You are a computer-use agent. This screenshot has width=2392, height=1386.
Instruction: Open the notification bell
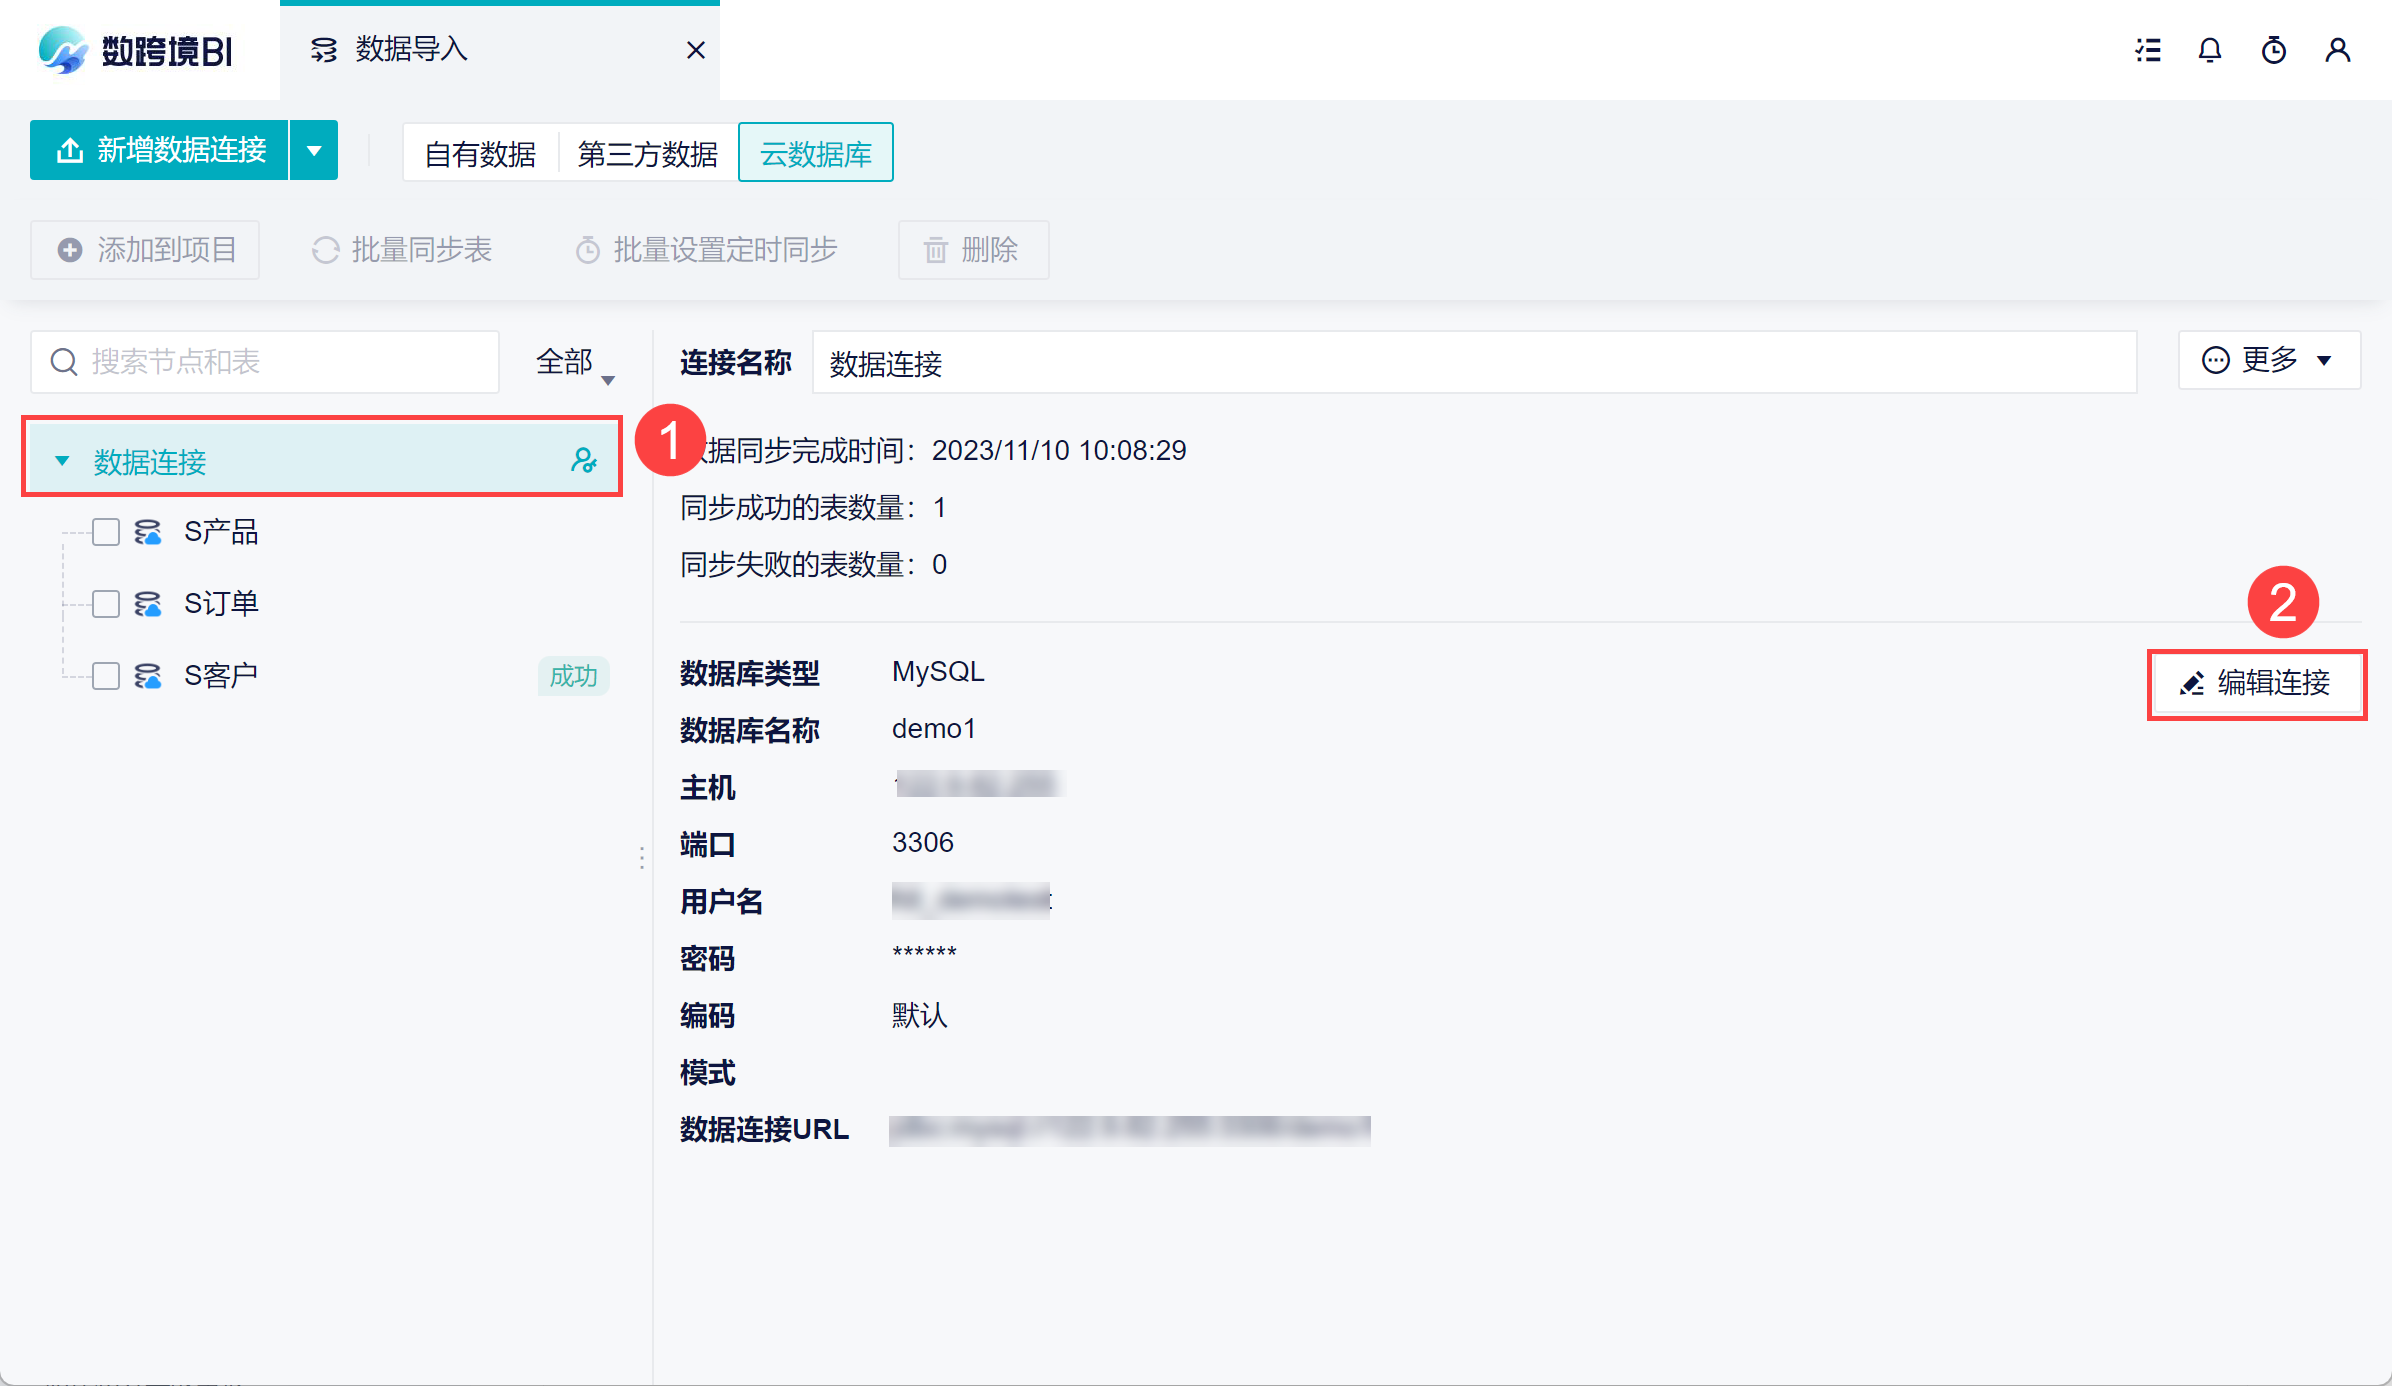[x=2210, y=50]
